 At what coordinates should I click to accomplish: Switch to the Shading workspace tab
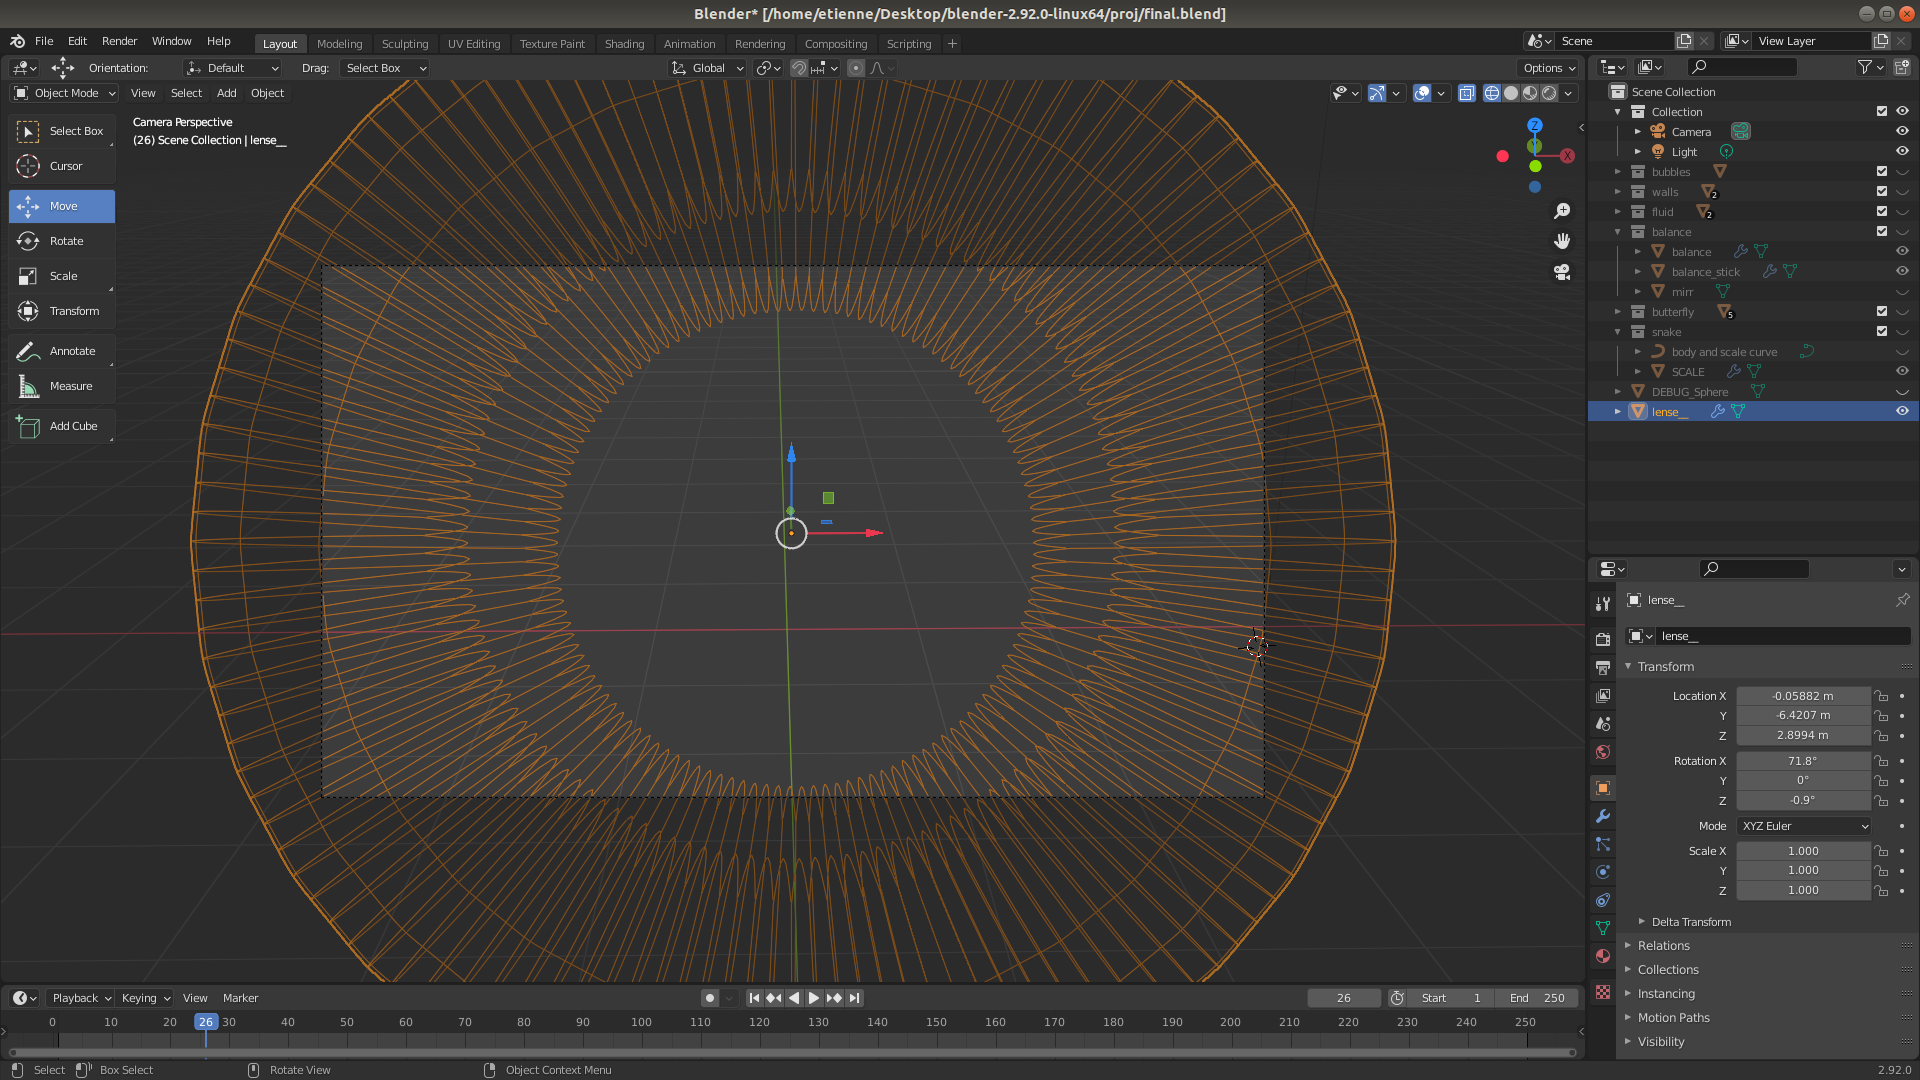tap(624, 44)
